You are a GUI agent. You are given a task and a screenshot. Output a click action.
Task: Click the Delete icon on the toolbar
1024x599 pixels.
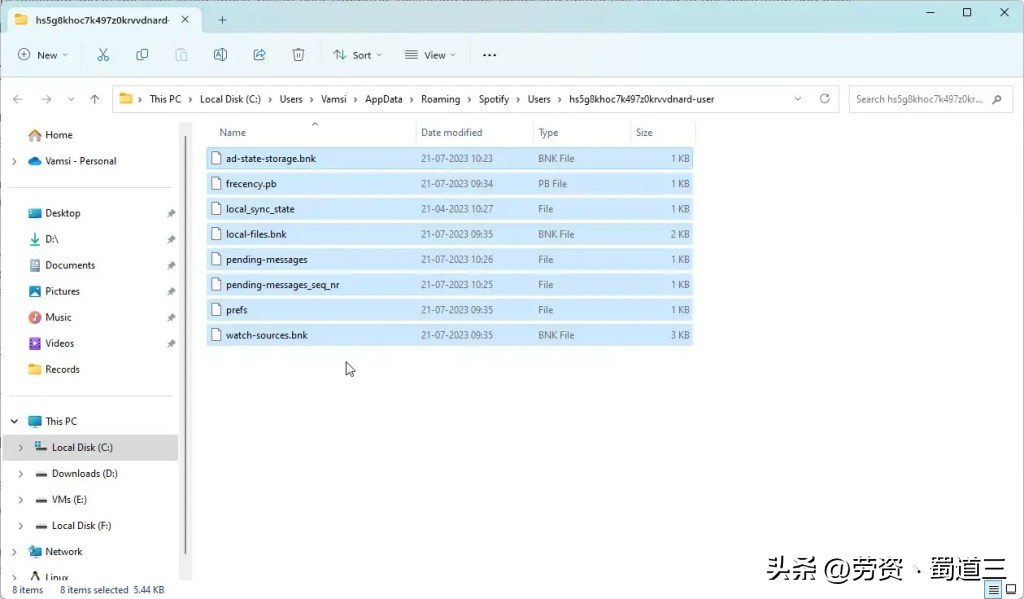click(297, 55)
